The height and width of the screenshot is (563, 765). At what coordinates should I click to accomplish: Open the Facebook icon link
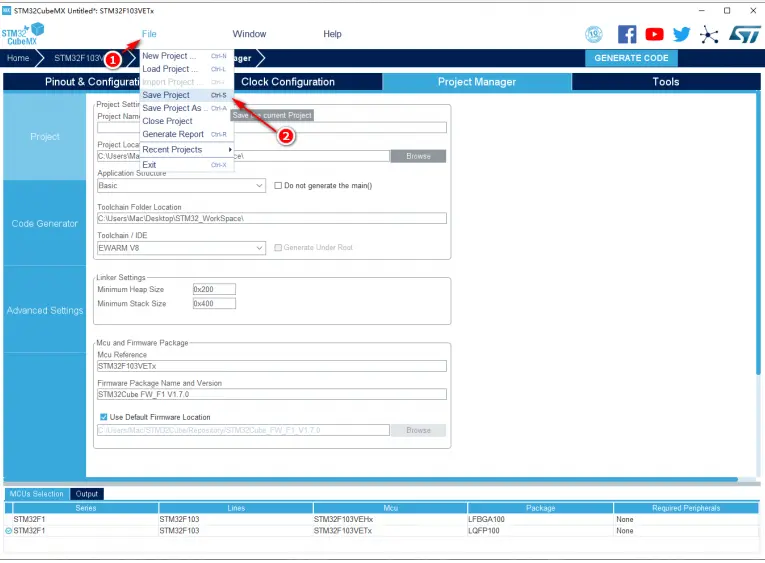627,34
